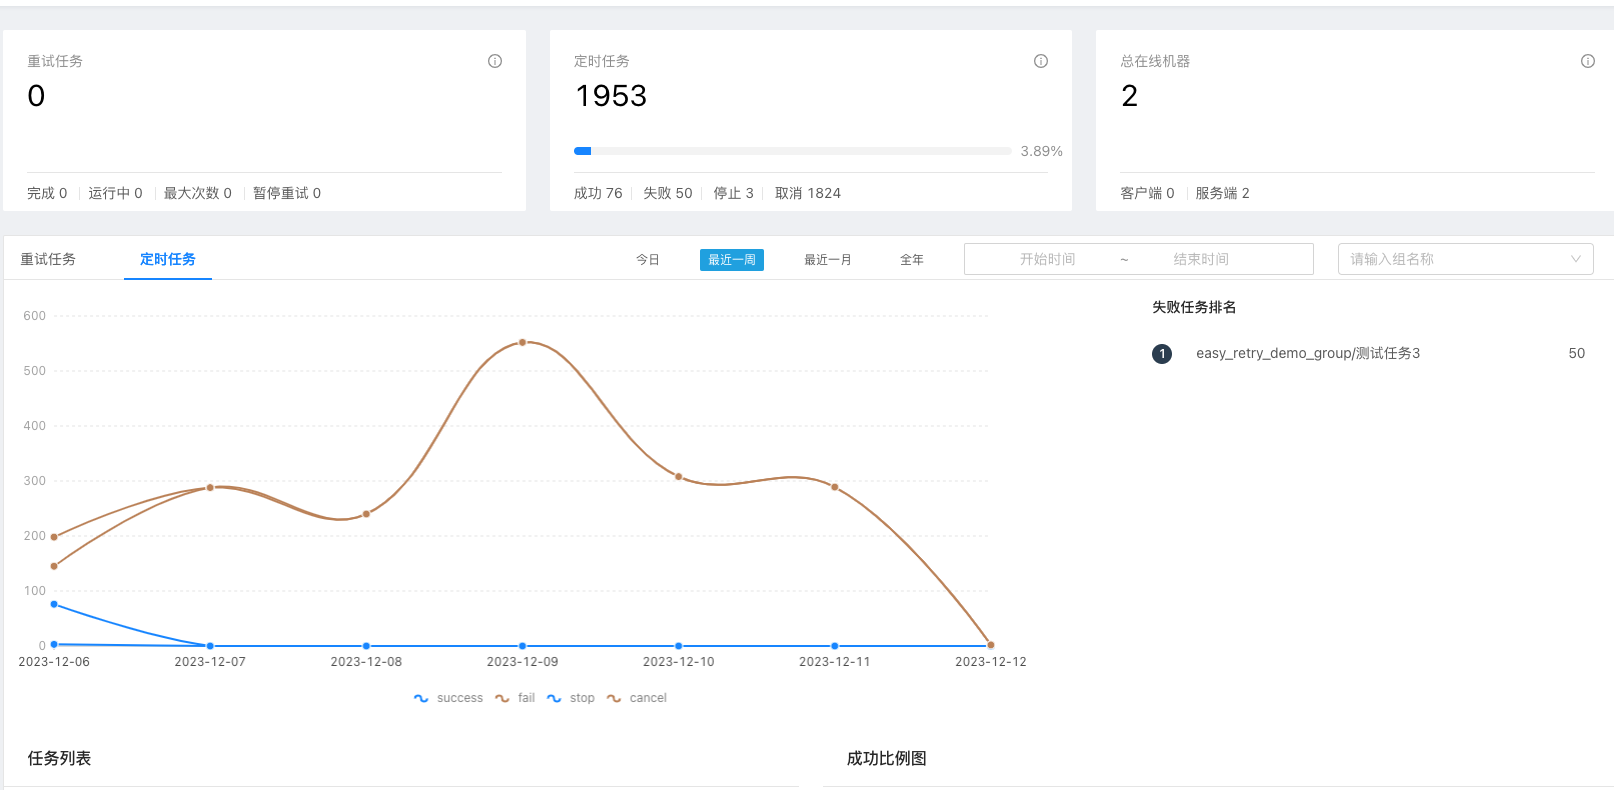Select 最近一周 time range option
Screen dimensions: 1614x790
click(732, 260)
